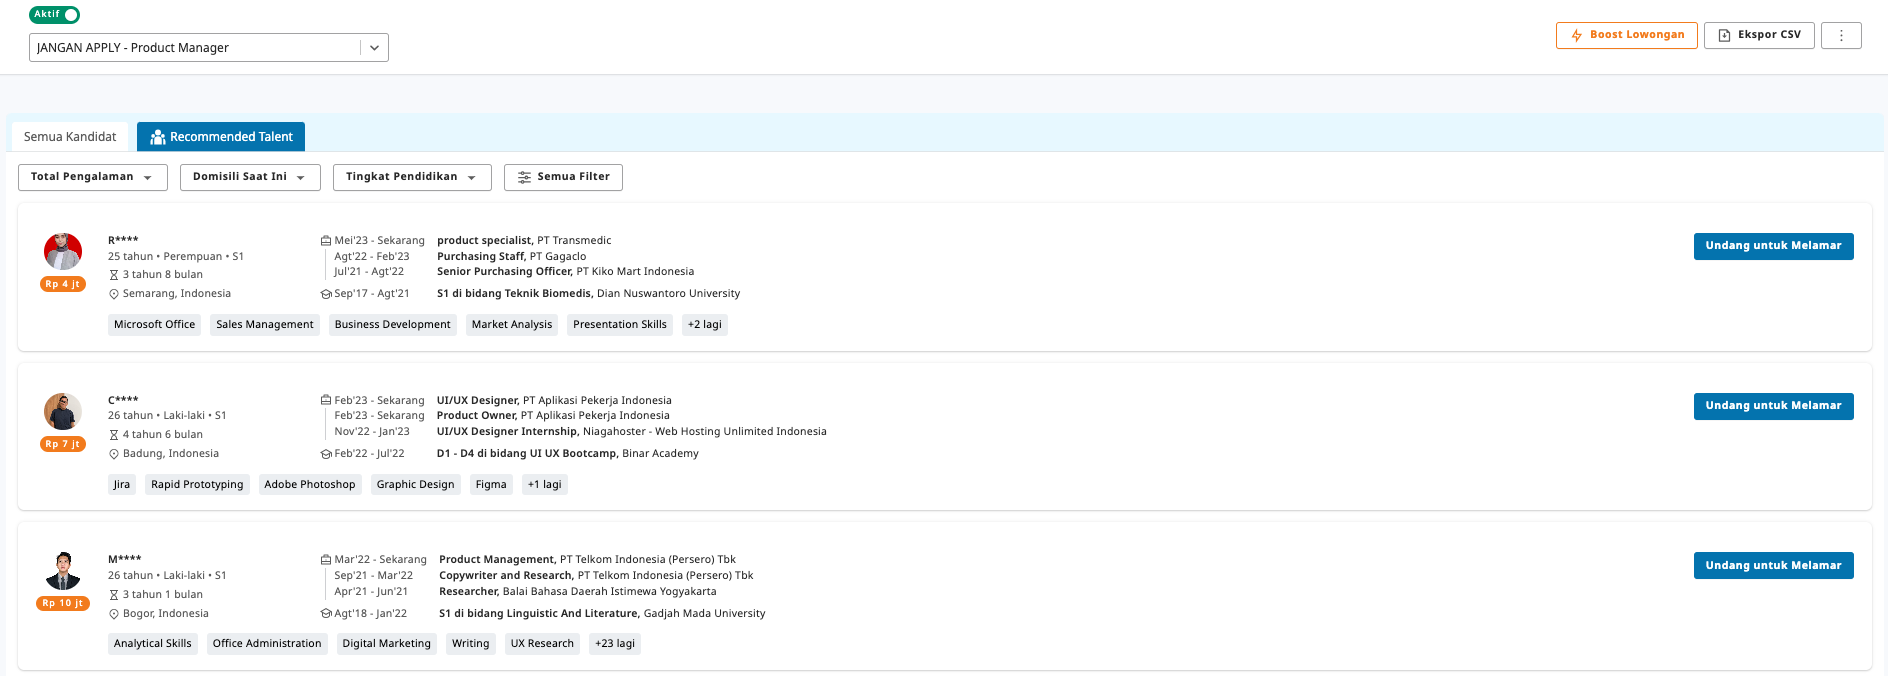Click the Boost Lowongan button
Image resolution: width=1888 pixels, height=676 pixels.
(x=1626, y=35)
